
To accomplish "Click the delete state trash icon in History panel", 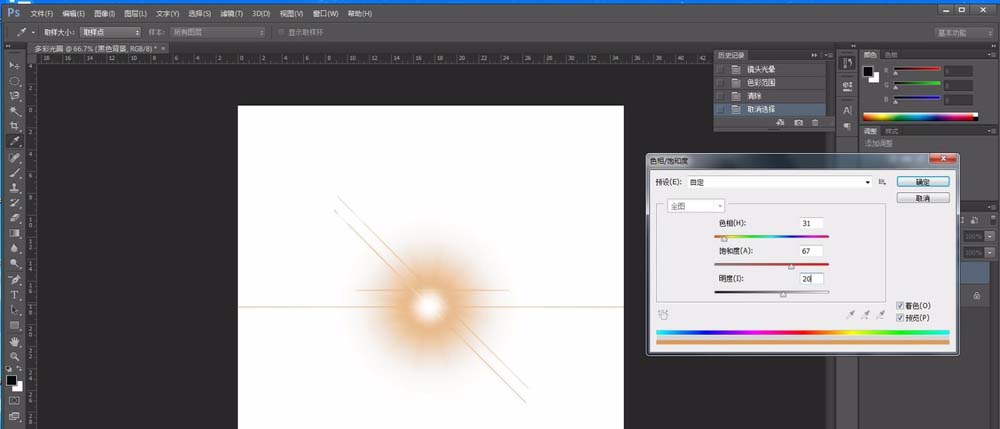I will click(x=815, y=122).
